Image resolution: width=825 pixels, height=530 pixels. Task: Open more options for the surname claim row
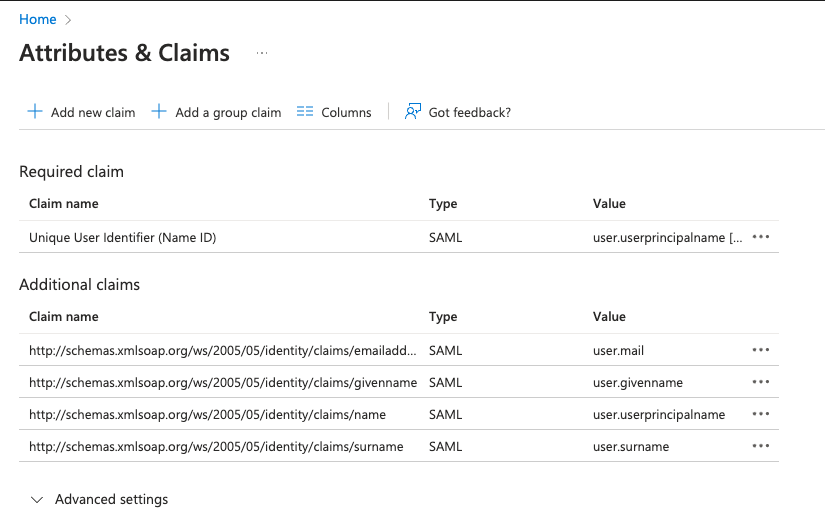[761, 446]
